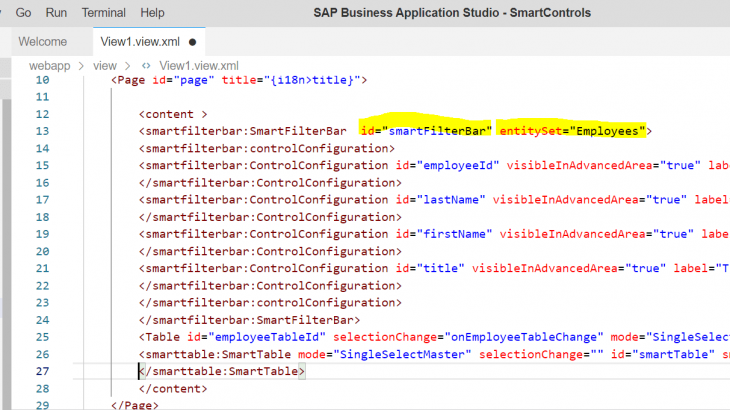730x410 pixels.
Task: Click the id="title" attribute on line 21
Action: coord(430,269)
